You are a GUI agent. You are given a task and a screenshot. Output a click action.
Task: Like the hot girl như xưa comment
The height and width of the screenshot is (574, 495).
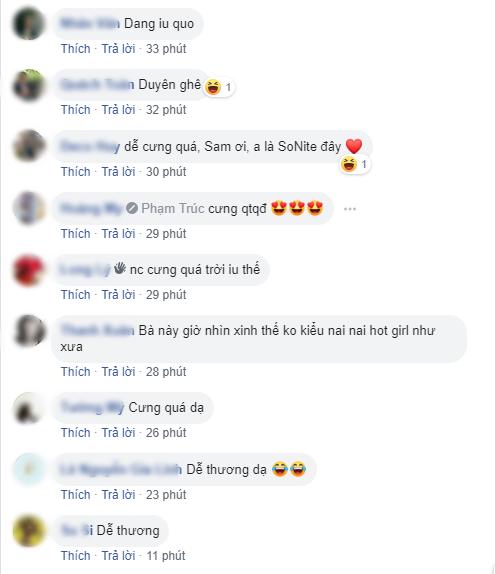coord(75,372)
